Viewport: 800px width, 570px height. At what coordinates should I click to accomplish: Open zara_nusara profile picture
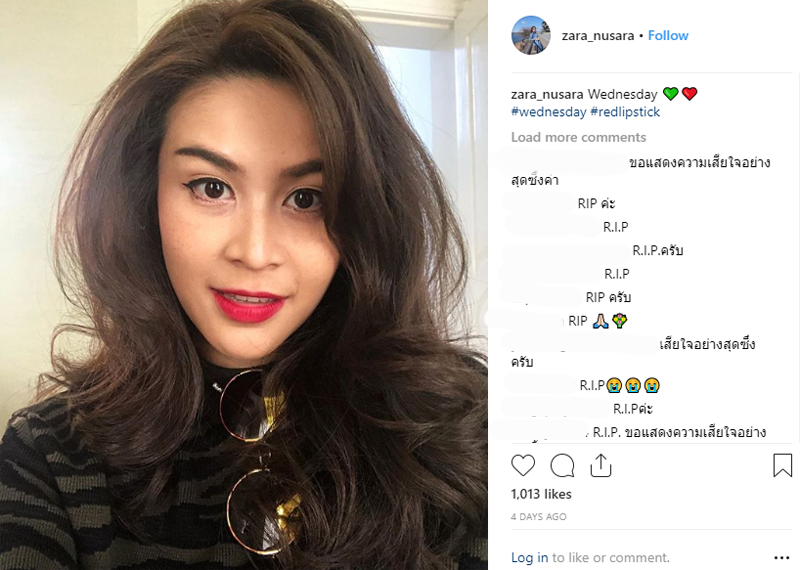[x=531, y=35]
